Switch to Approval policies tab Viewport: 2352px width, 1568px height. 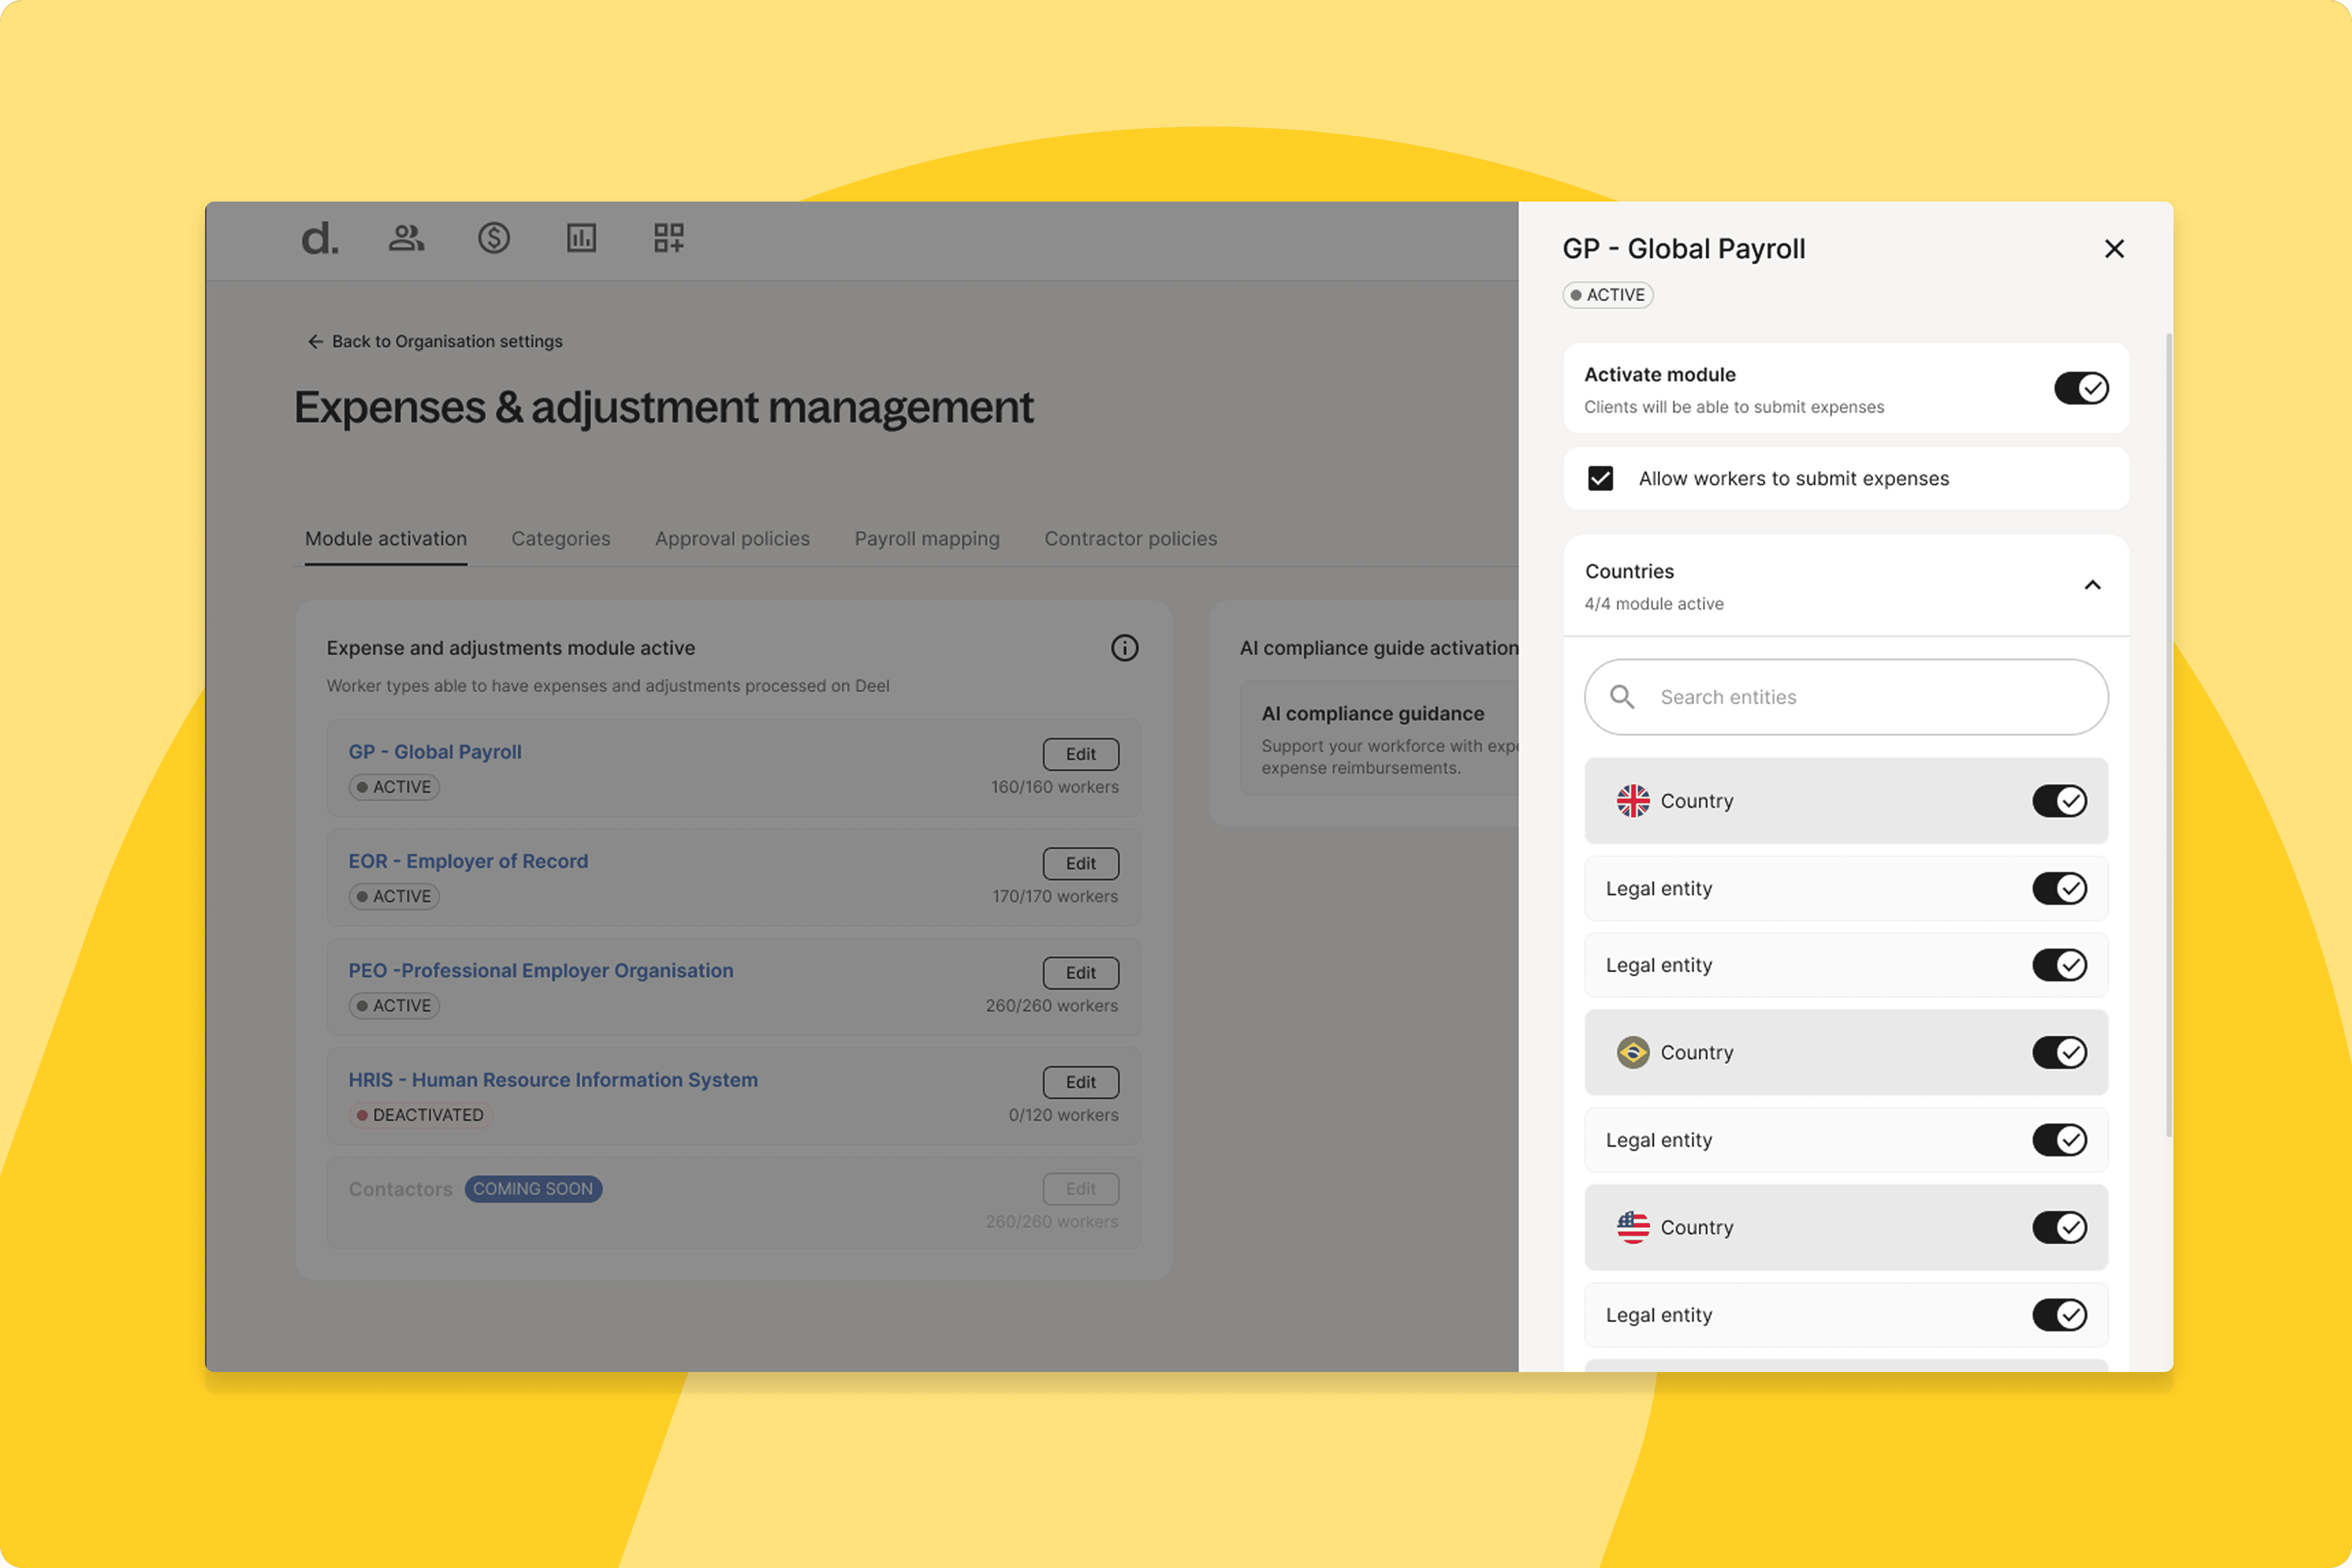[732, 539]
